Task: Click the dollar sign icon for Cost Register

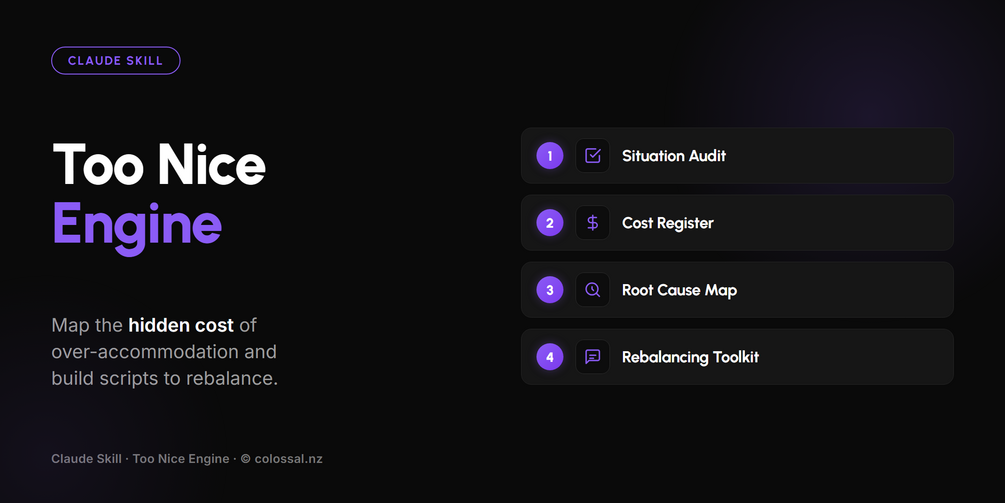Action: point(592,223)
